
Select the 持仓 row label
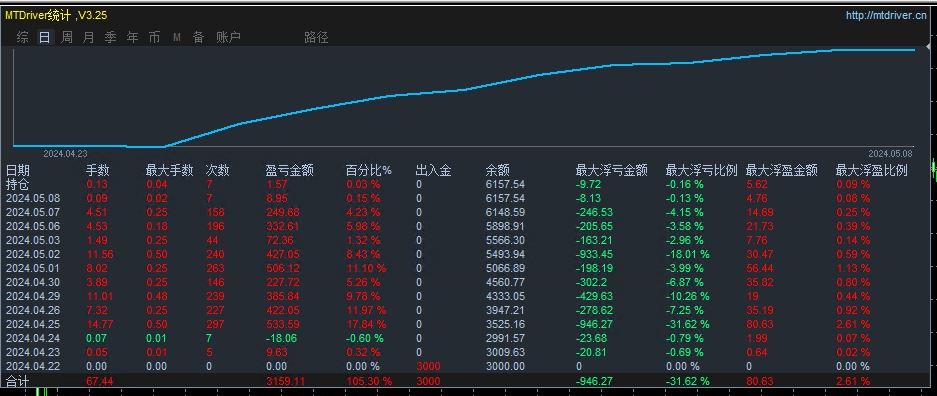tap(17, 184)
